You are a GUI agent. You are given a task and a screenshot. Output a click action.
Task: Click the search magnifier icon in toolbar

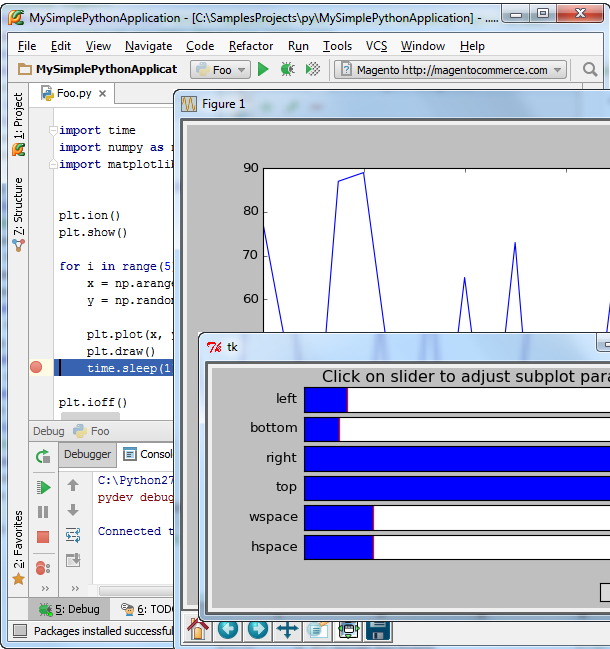pos(590,70)
